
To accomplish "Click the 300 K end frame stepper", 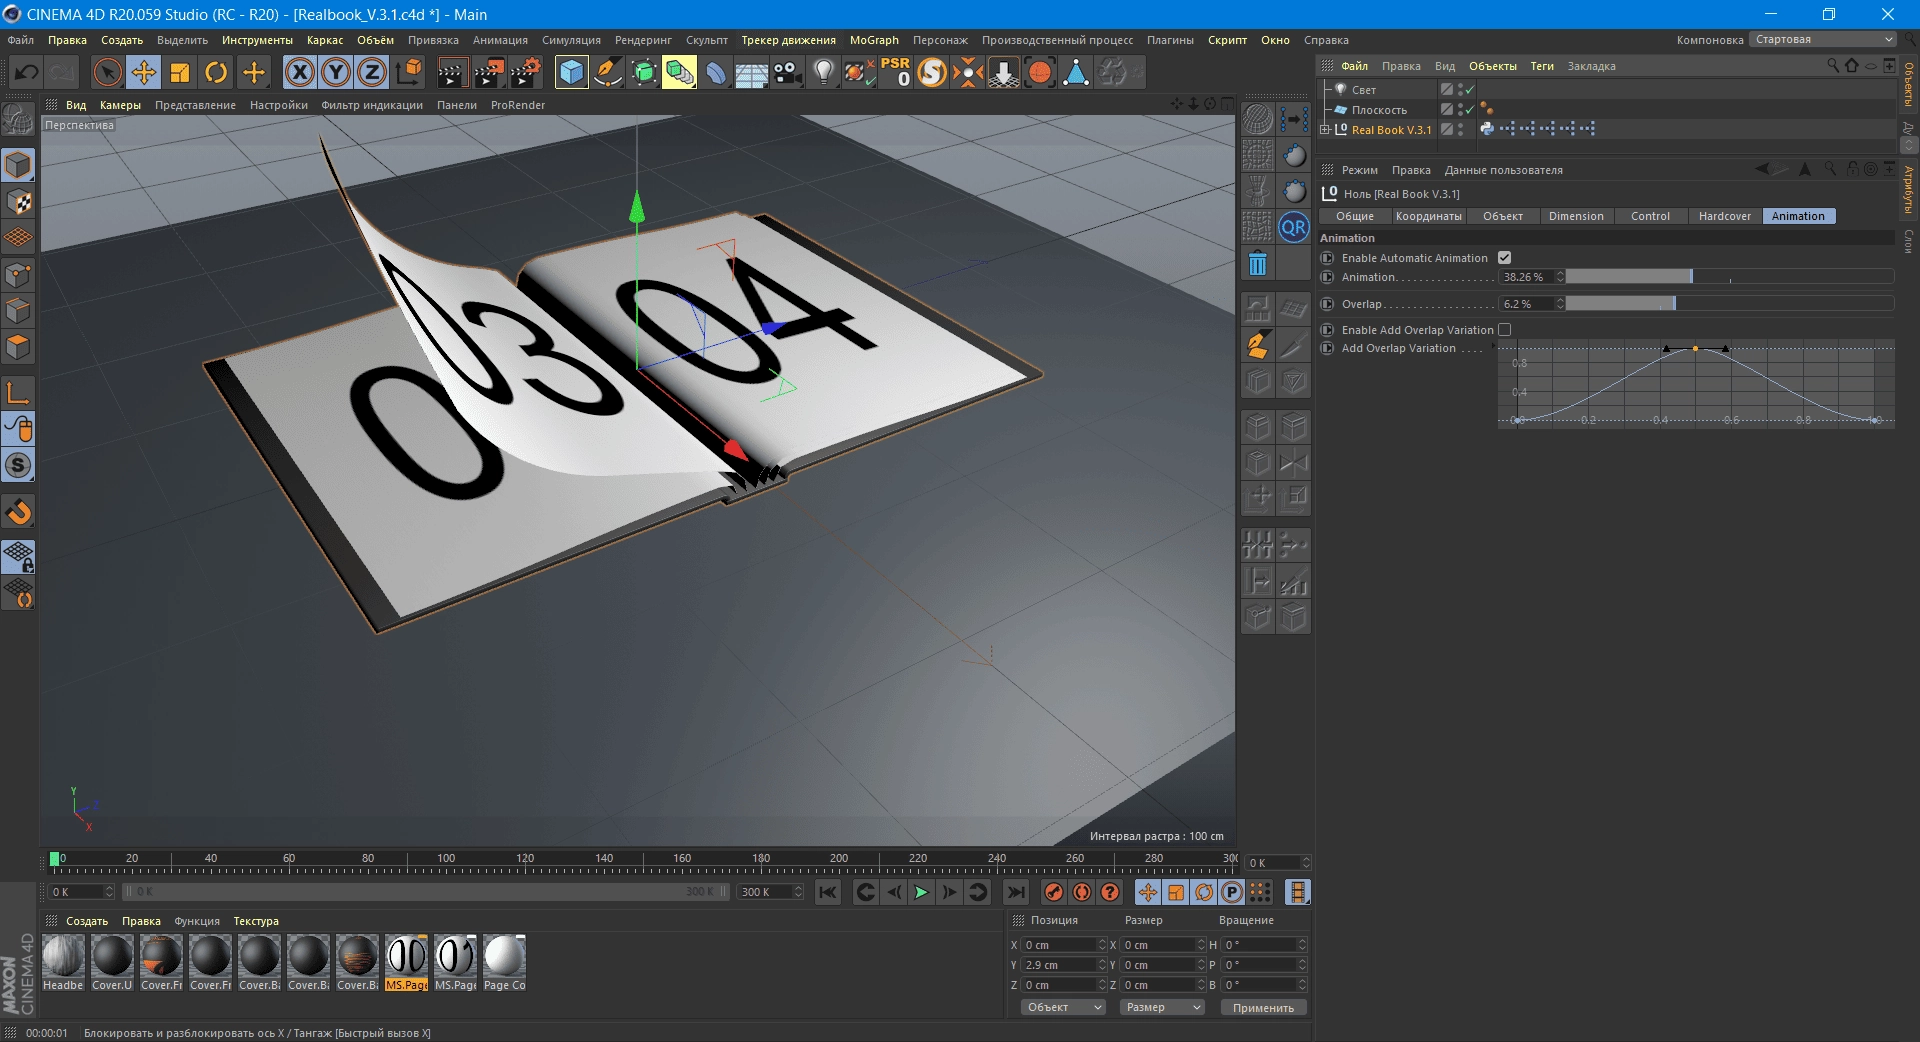I will pyautogui.click(x=798, y=892).
